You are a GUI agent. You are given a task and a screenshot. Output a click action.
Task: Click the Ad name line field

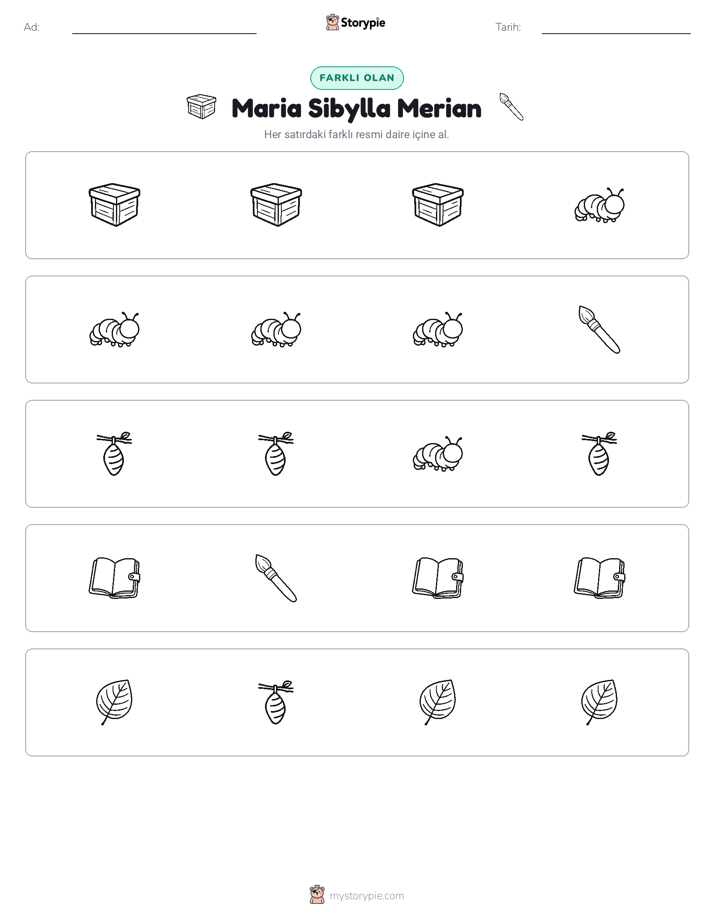tap(164, 28)
